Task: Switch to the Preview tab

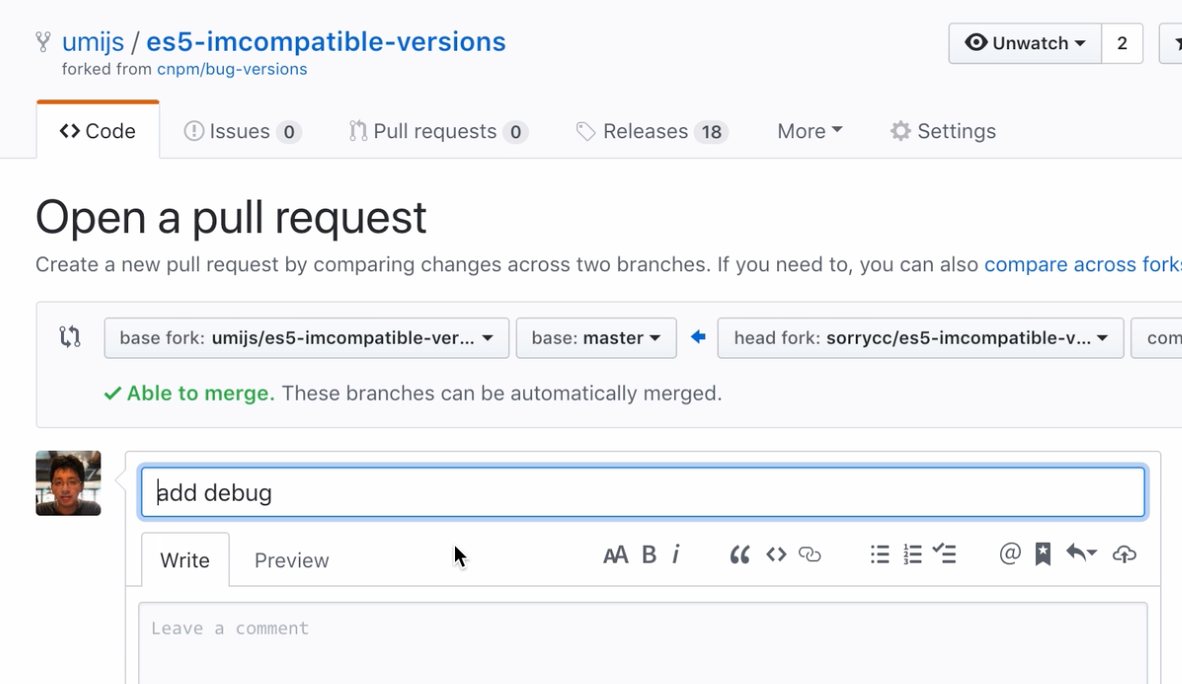Action: [291, 560]
